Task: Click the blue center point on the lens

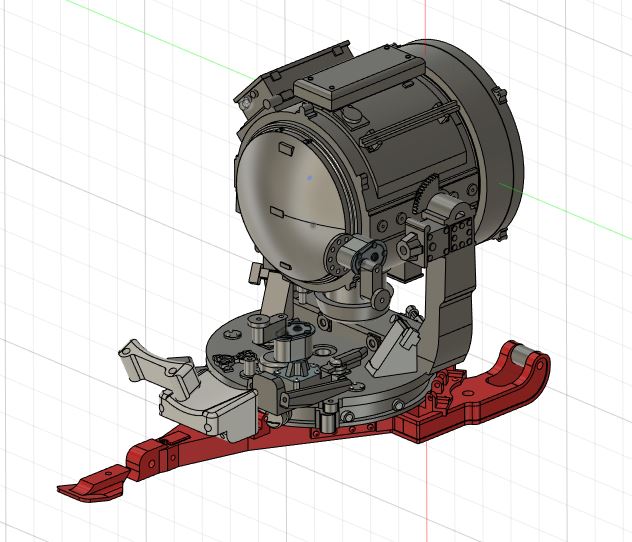Action: (x=310, y=178)
